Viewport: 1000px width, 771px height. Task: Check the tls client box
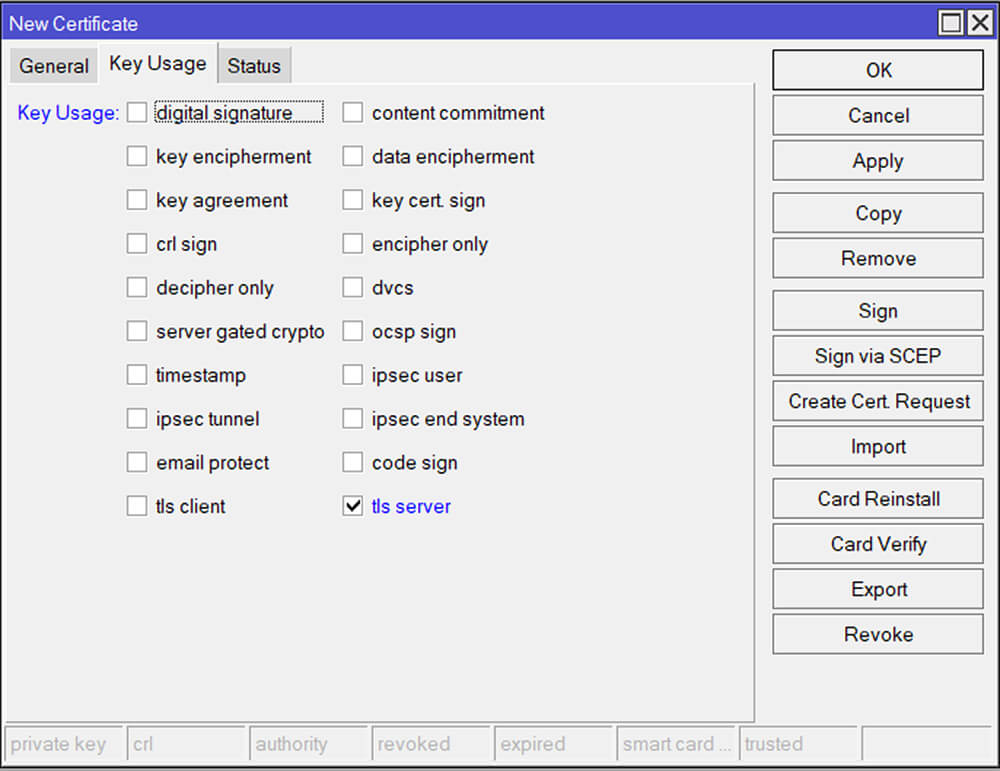[136, 506]
